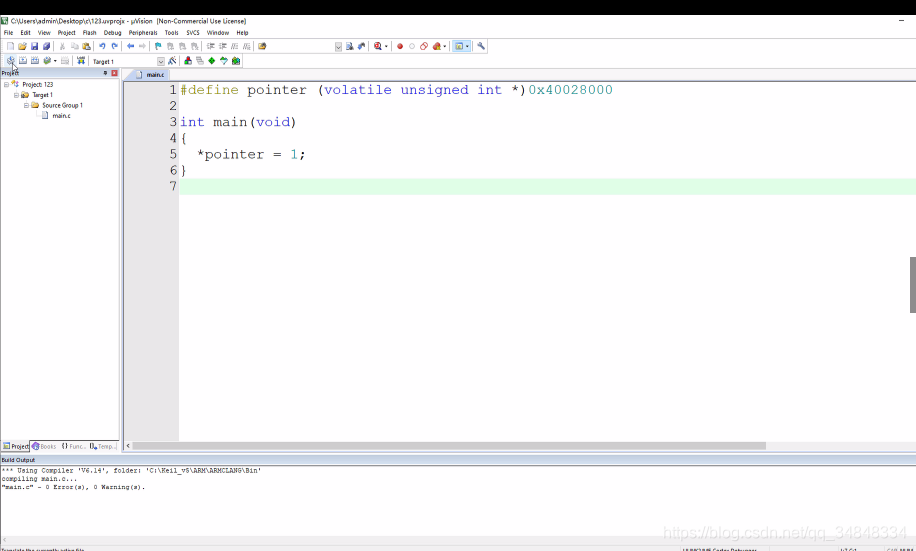The height and width of the screenshot is (551, 916).
Task: Click the horizontal scrollbar left arrow
Action: [x=128, y=446]
